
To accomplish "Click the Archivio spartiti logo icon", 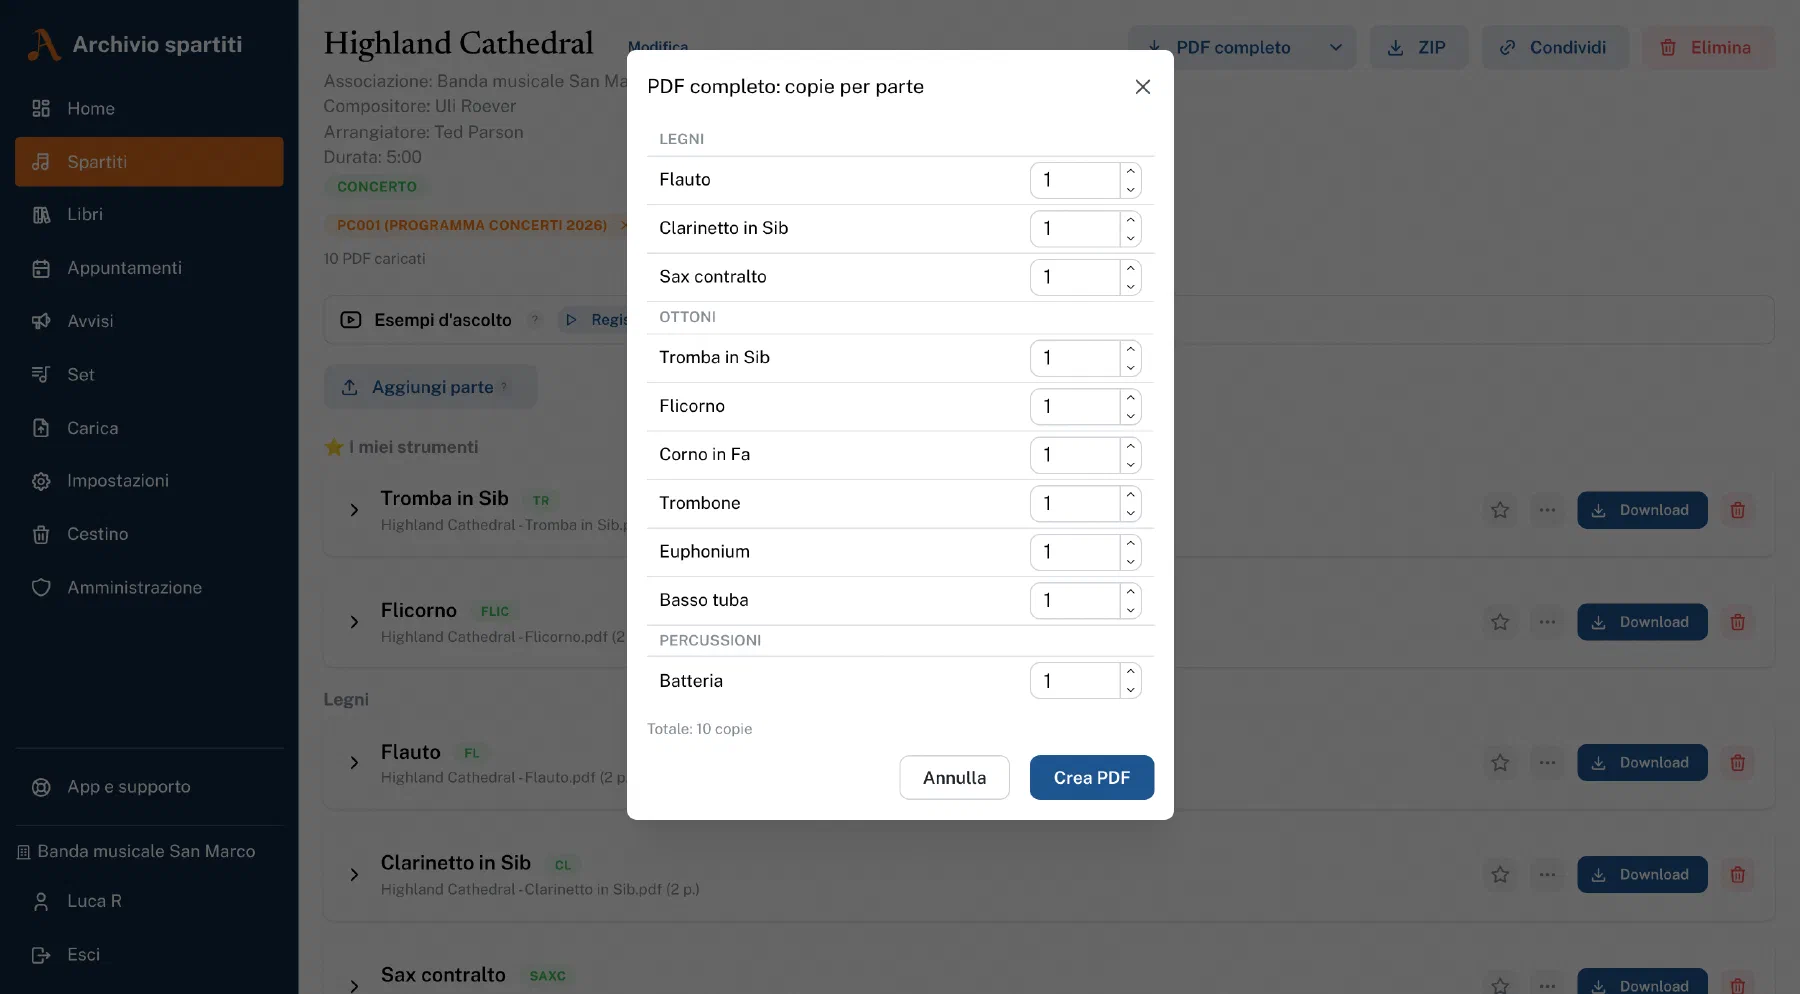I will click(x=42, y=44).
